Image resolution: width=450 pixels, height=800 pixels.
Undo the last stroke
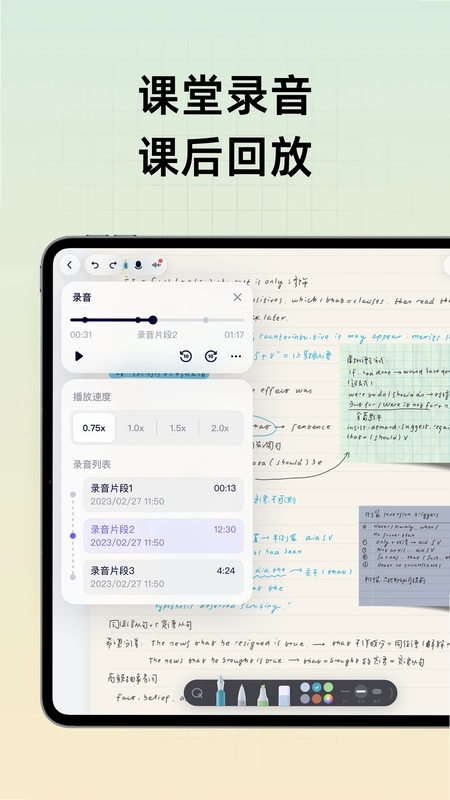(x=95, y=265)
